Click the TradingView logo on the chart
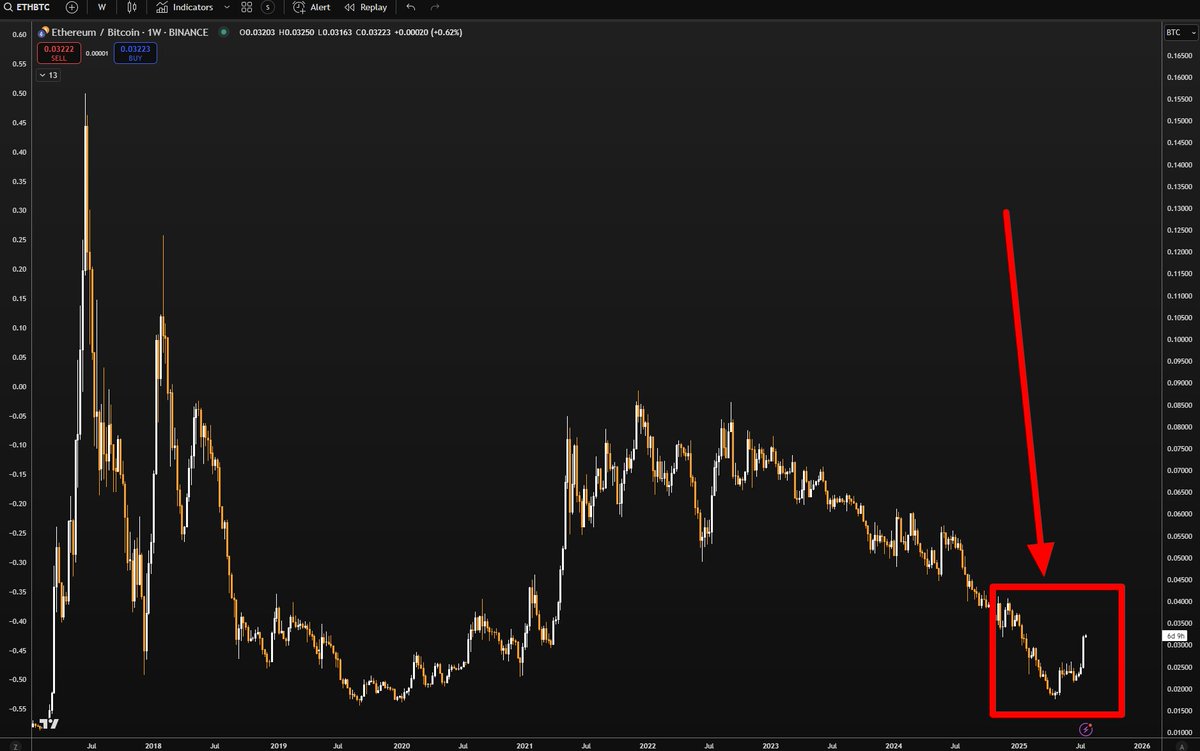The height and width of the screenshot is (751, 1200). (x=50, y=724)
